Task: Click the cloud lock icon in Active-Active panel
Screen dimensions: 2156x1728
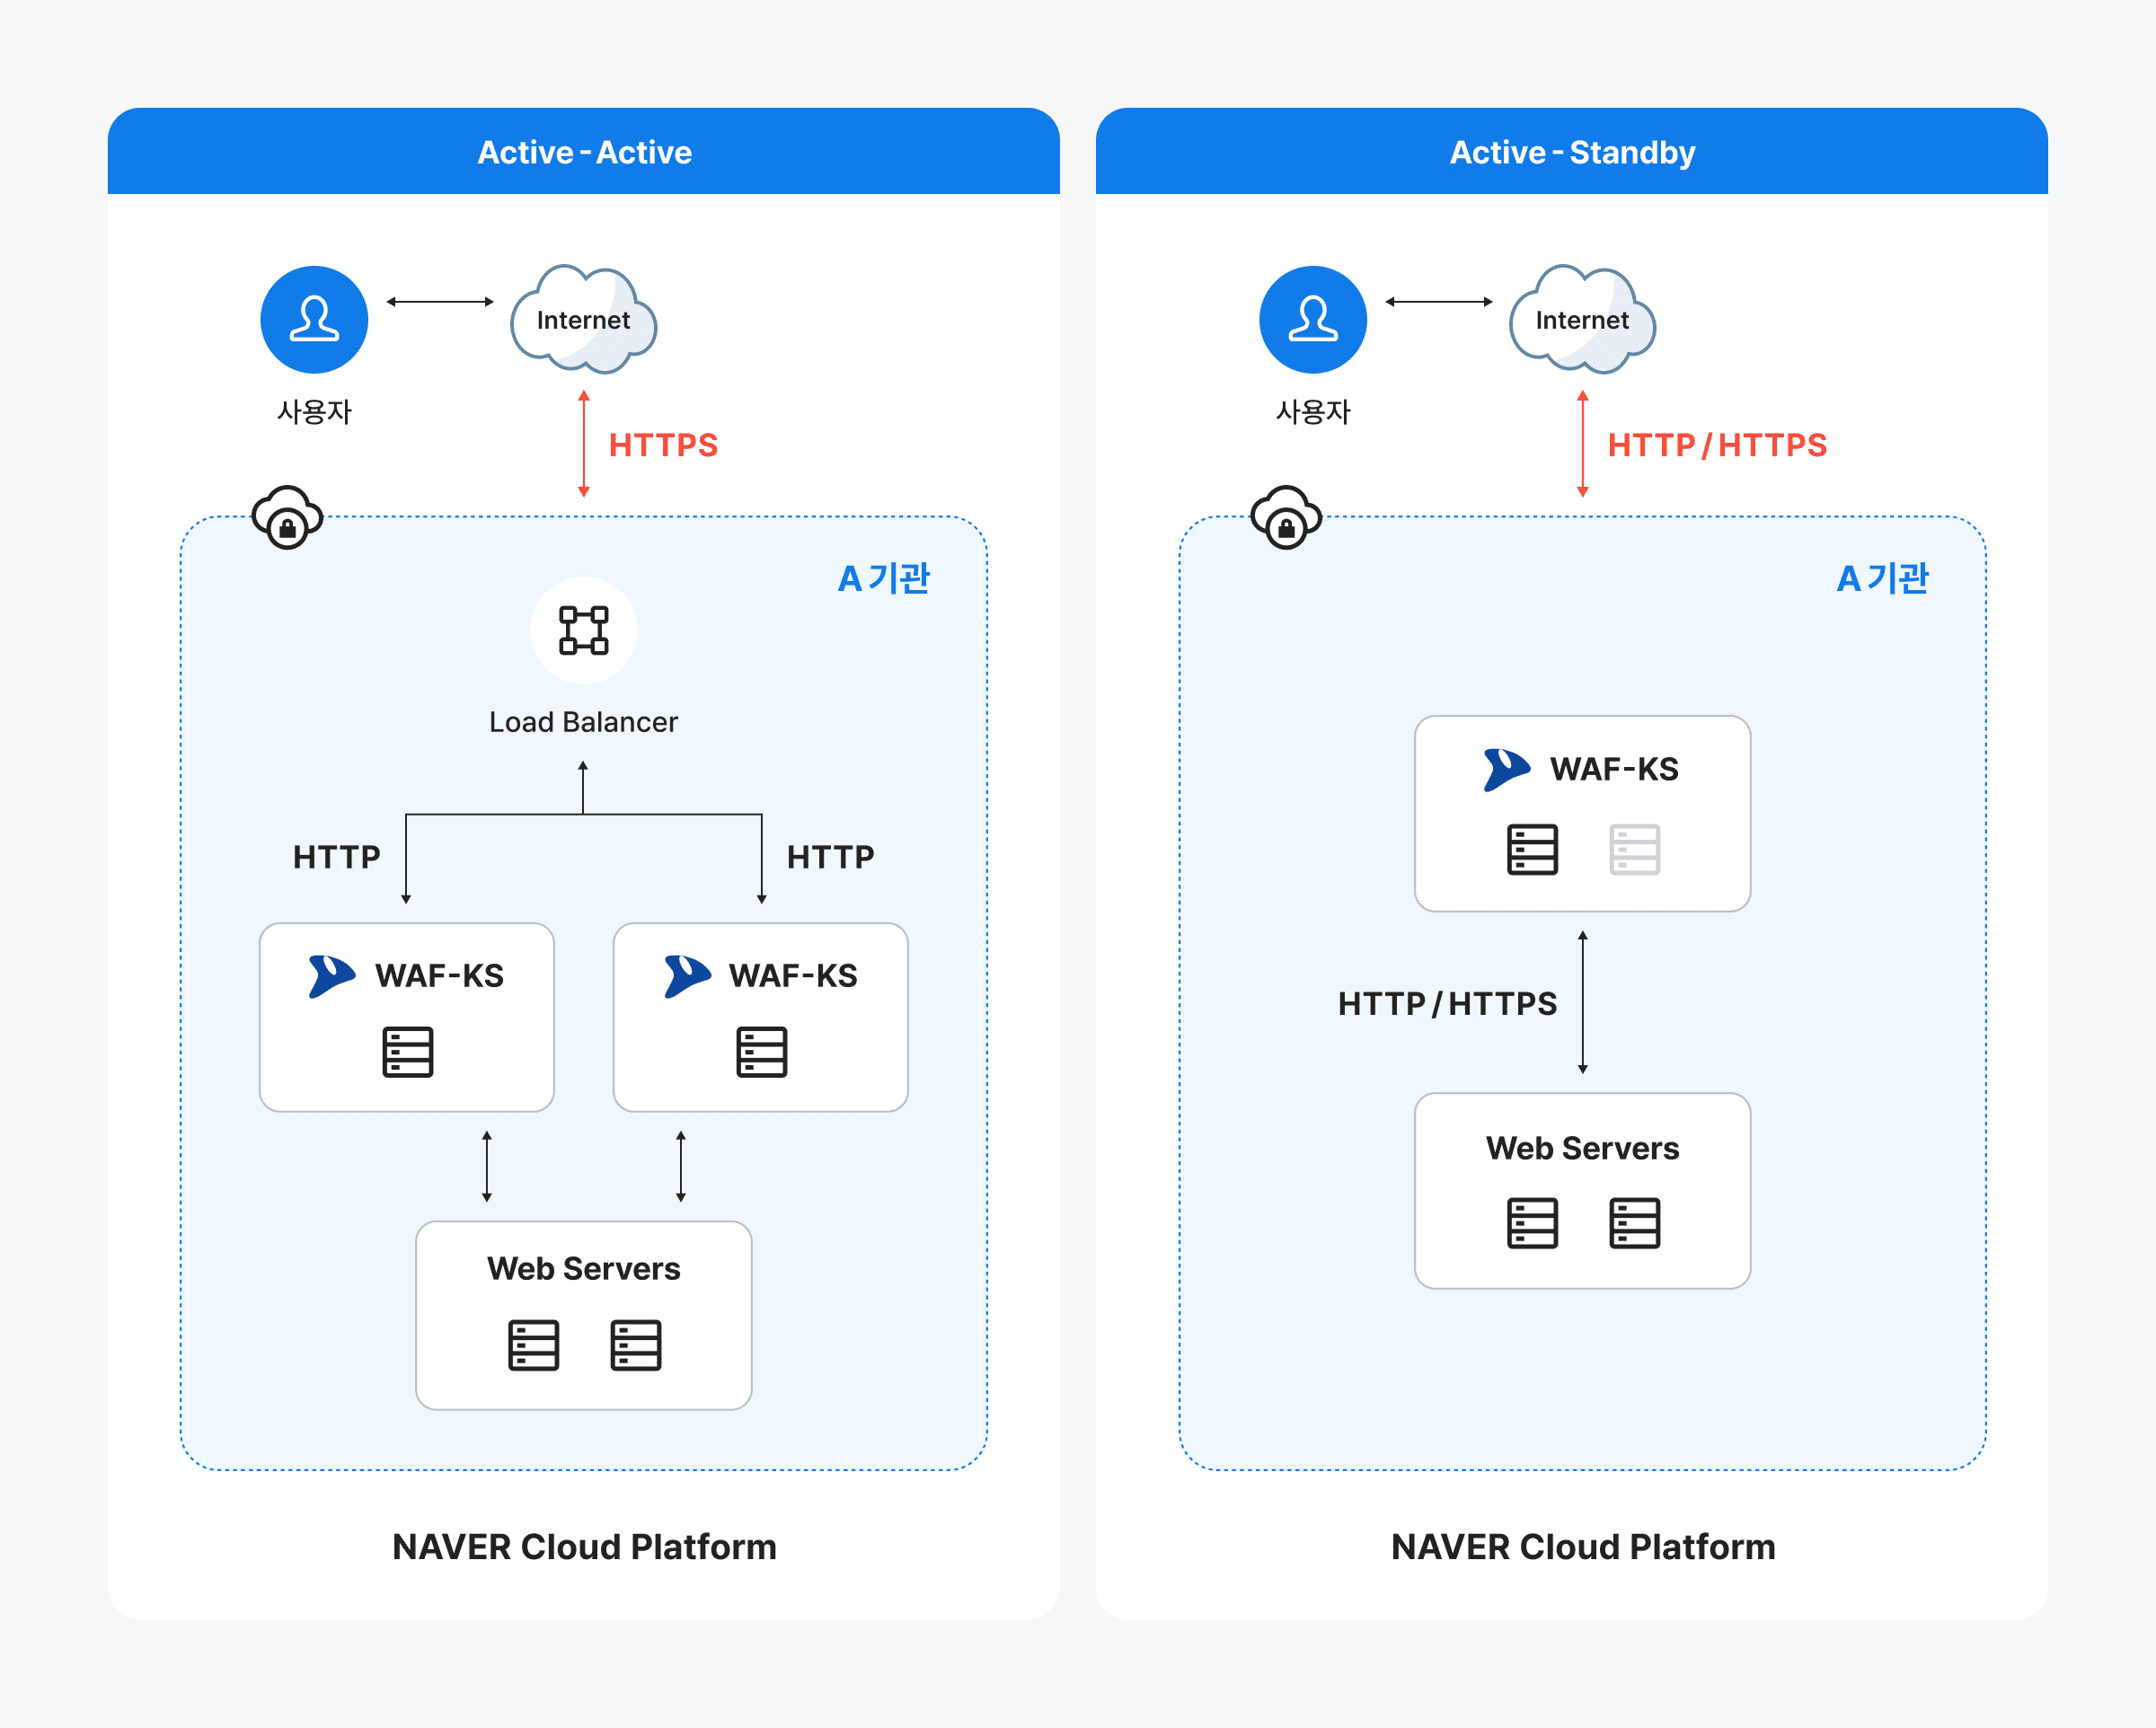Action: 287,518
